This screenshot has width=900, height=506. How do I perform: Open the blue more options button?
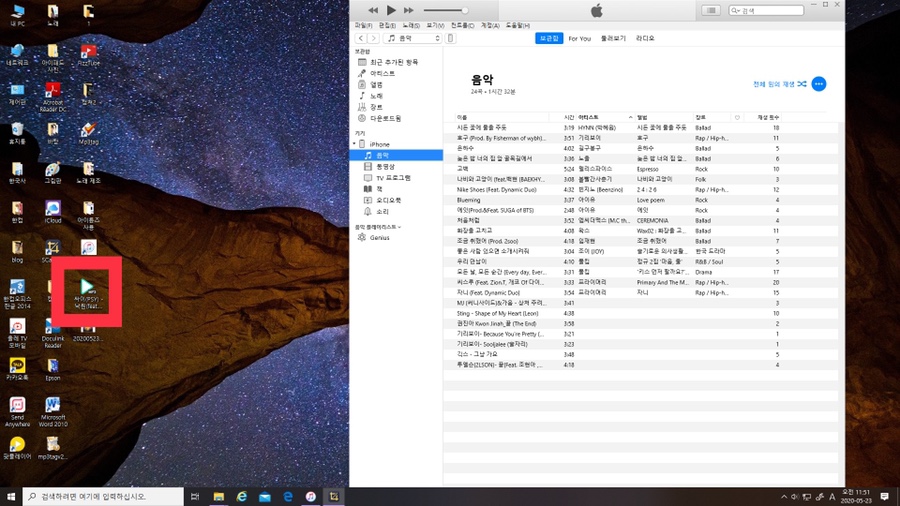[x=818, y=84]
